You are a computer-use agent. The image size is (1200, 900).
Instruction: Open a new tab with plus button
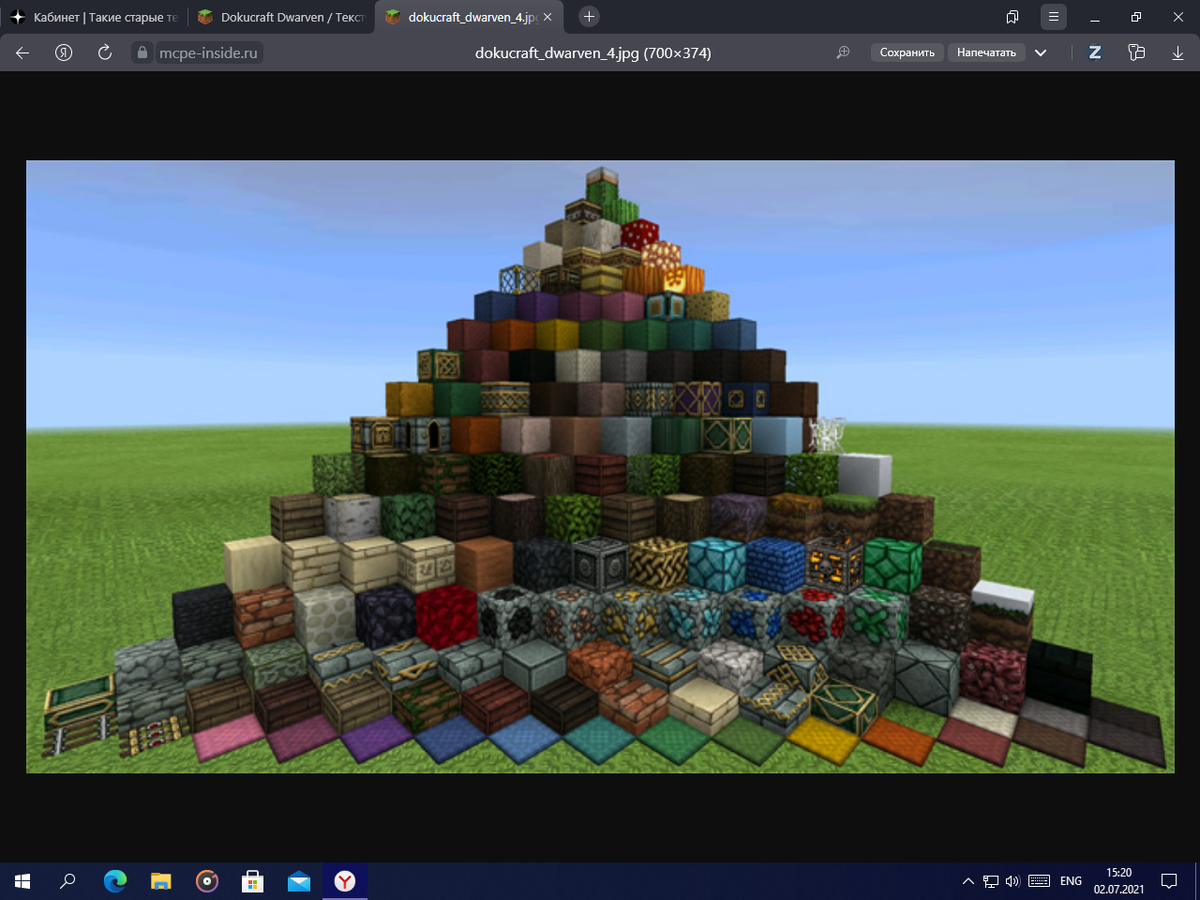pyautogui.click(x=590, y=17)
